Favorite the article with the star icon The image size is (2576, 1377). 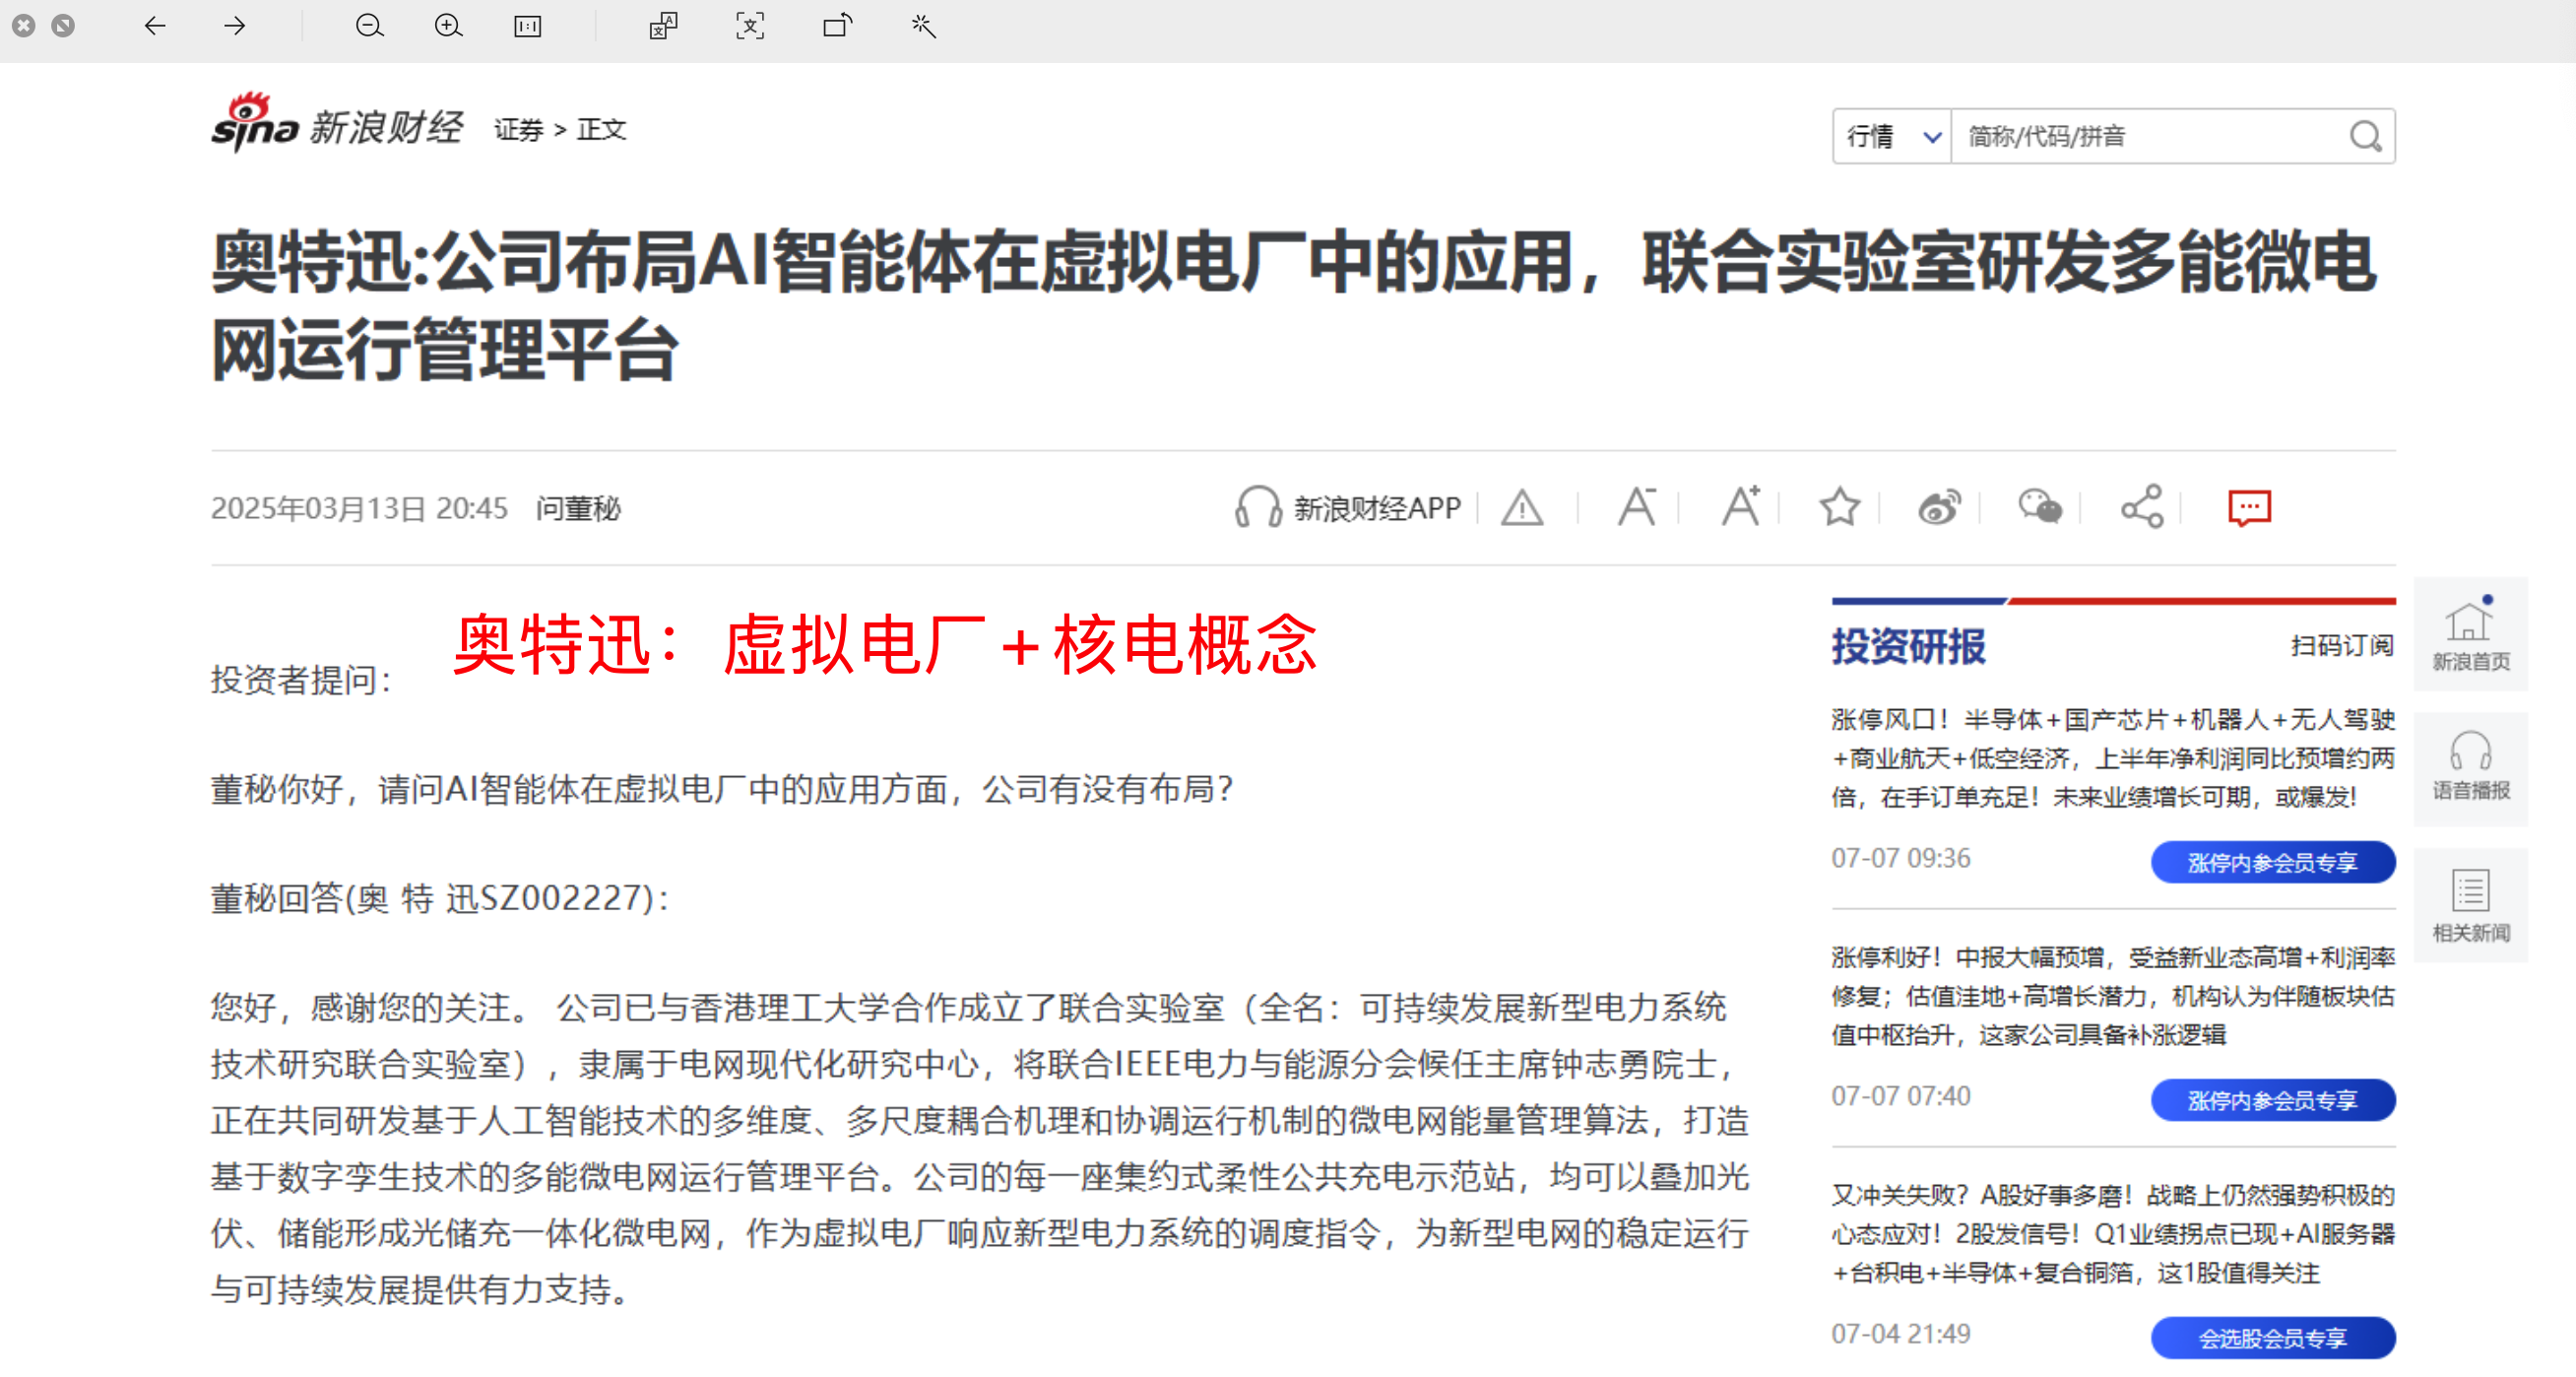click(x=1839, y=507)
